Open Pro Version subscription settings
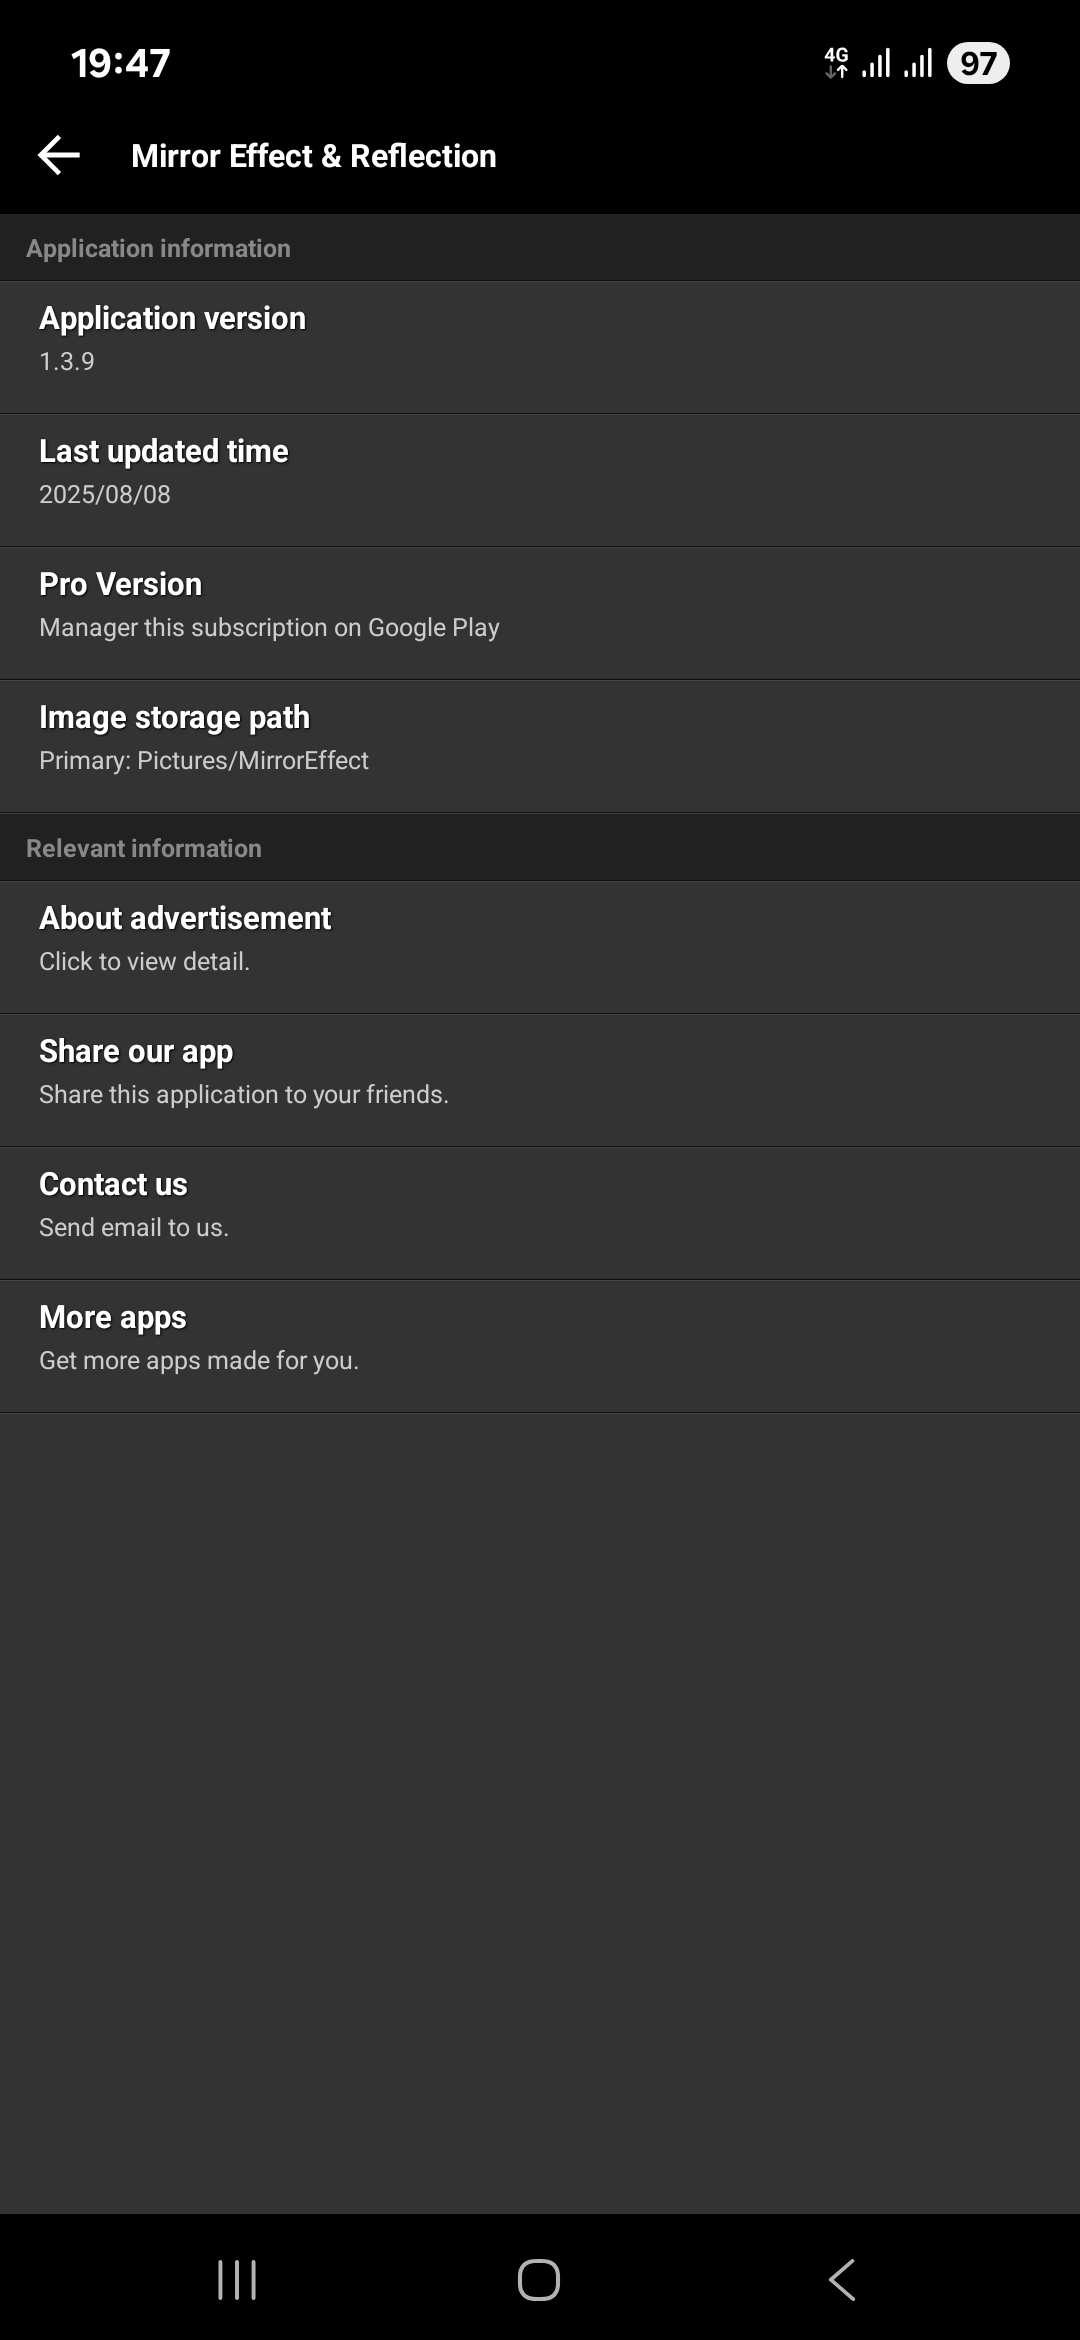1080x2340 pixels. click(540, 613)
